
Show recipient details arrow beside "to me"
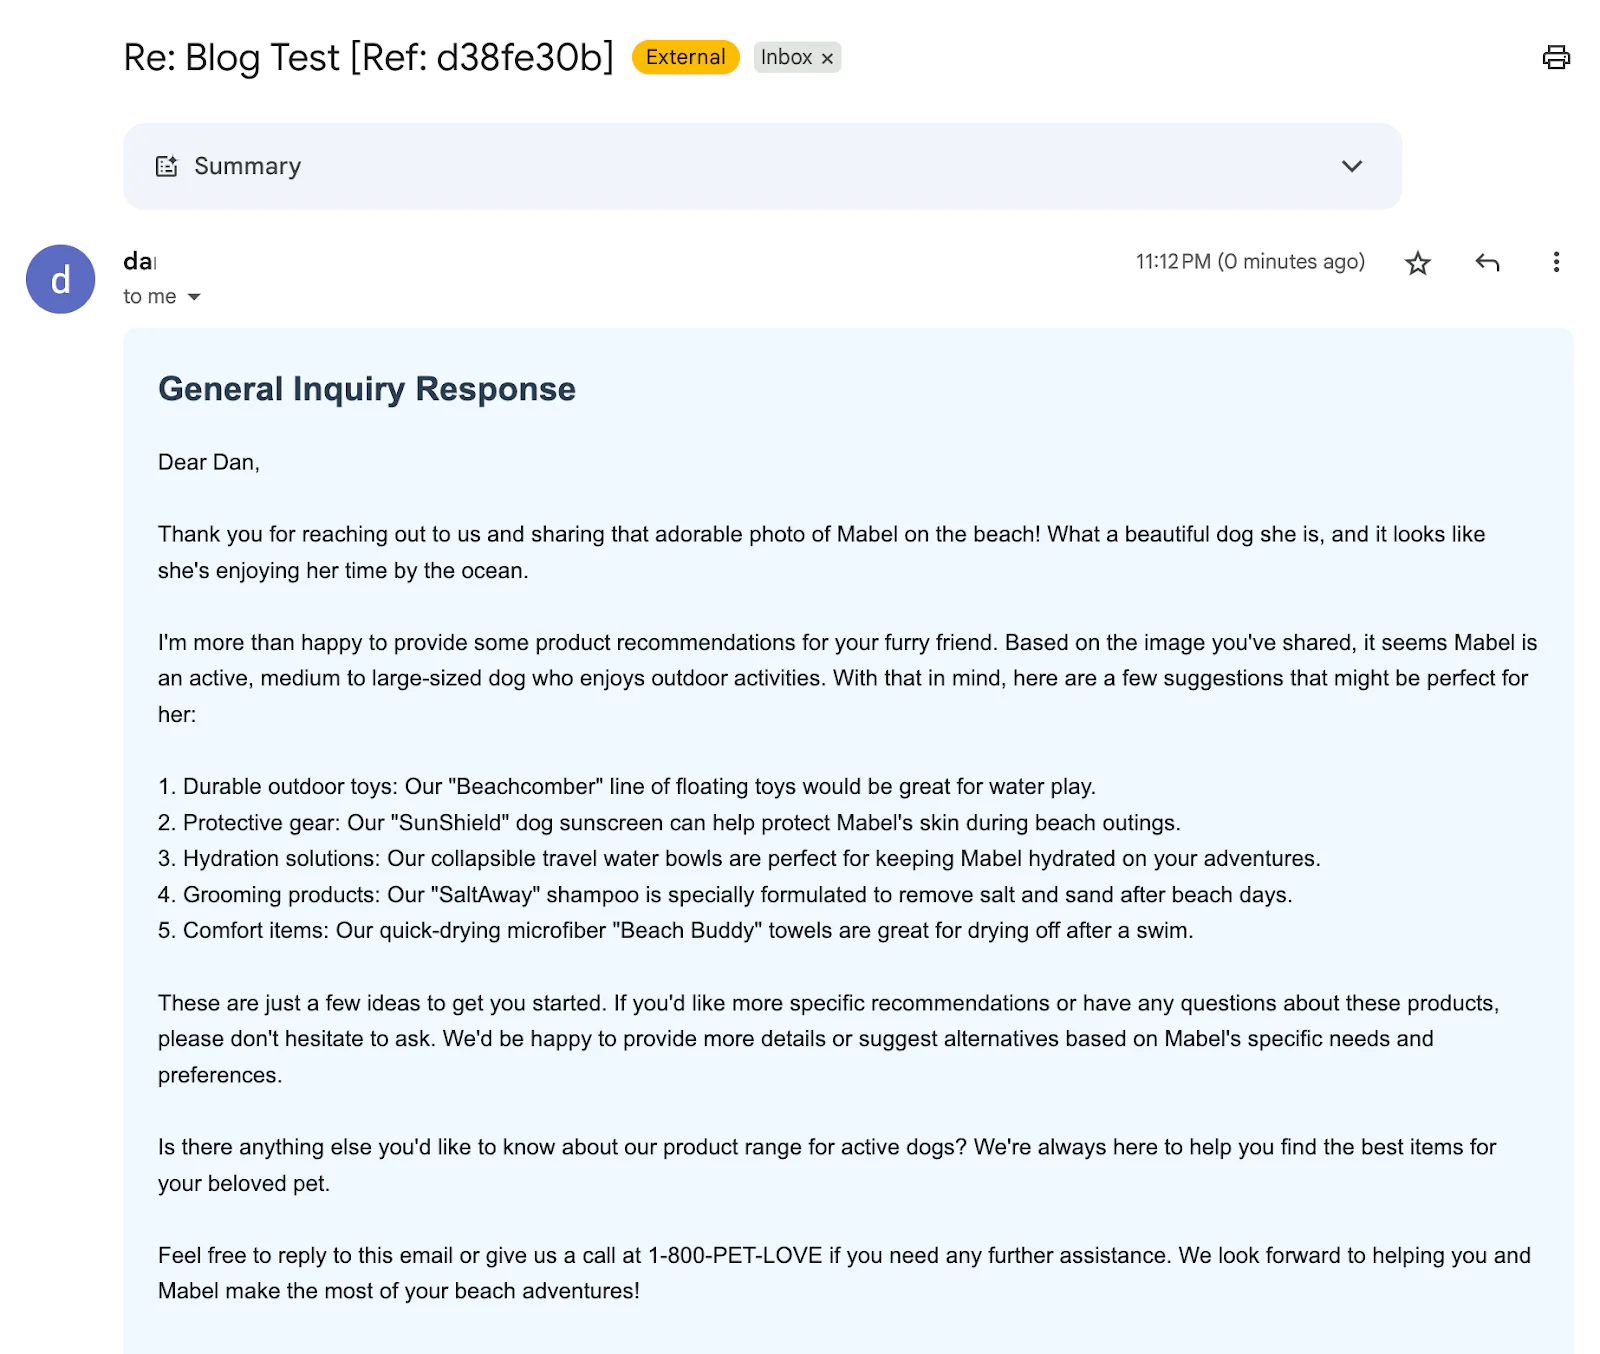click(x=194, y=297)
